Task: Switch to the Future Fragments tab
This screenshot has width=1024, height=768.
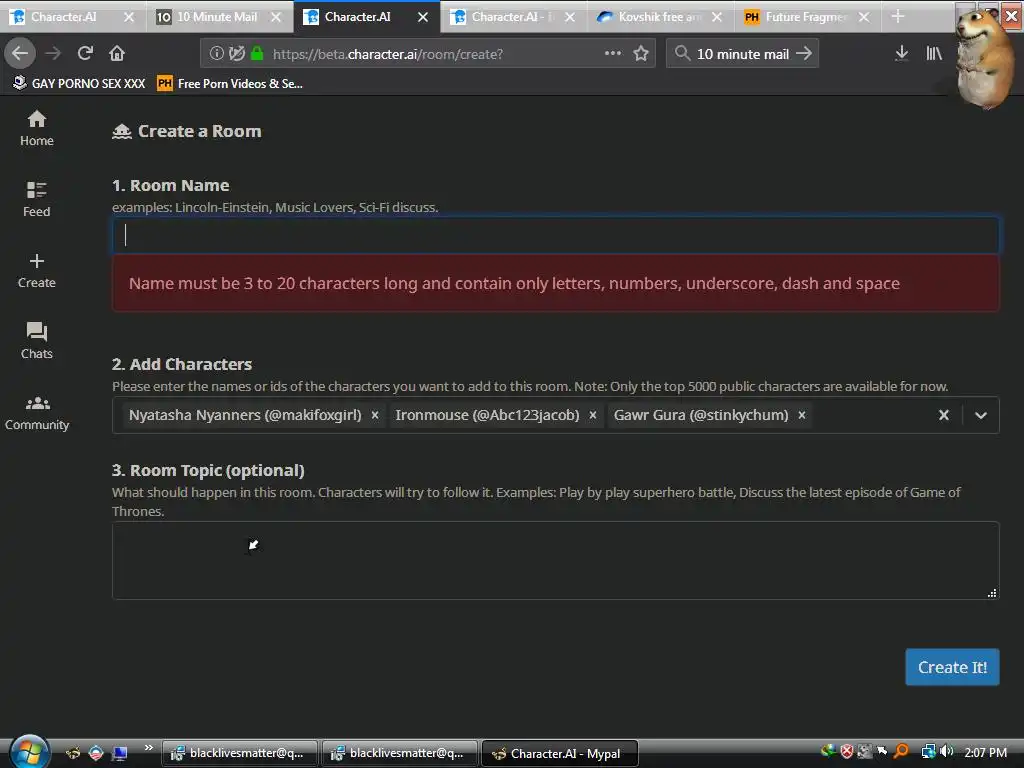Action: (805, 16)
